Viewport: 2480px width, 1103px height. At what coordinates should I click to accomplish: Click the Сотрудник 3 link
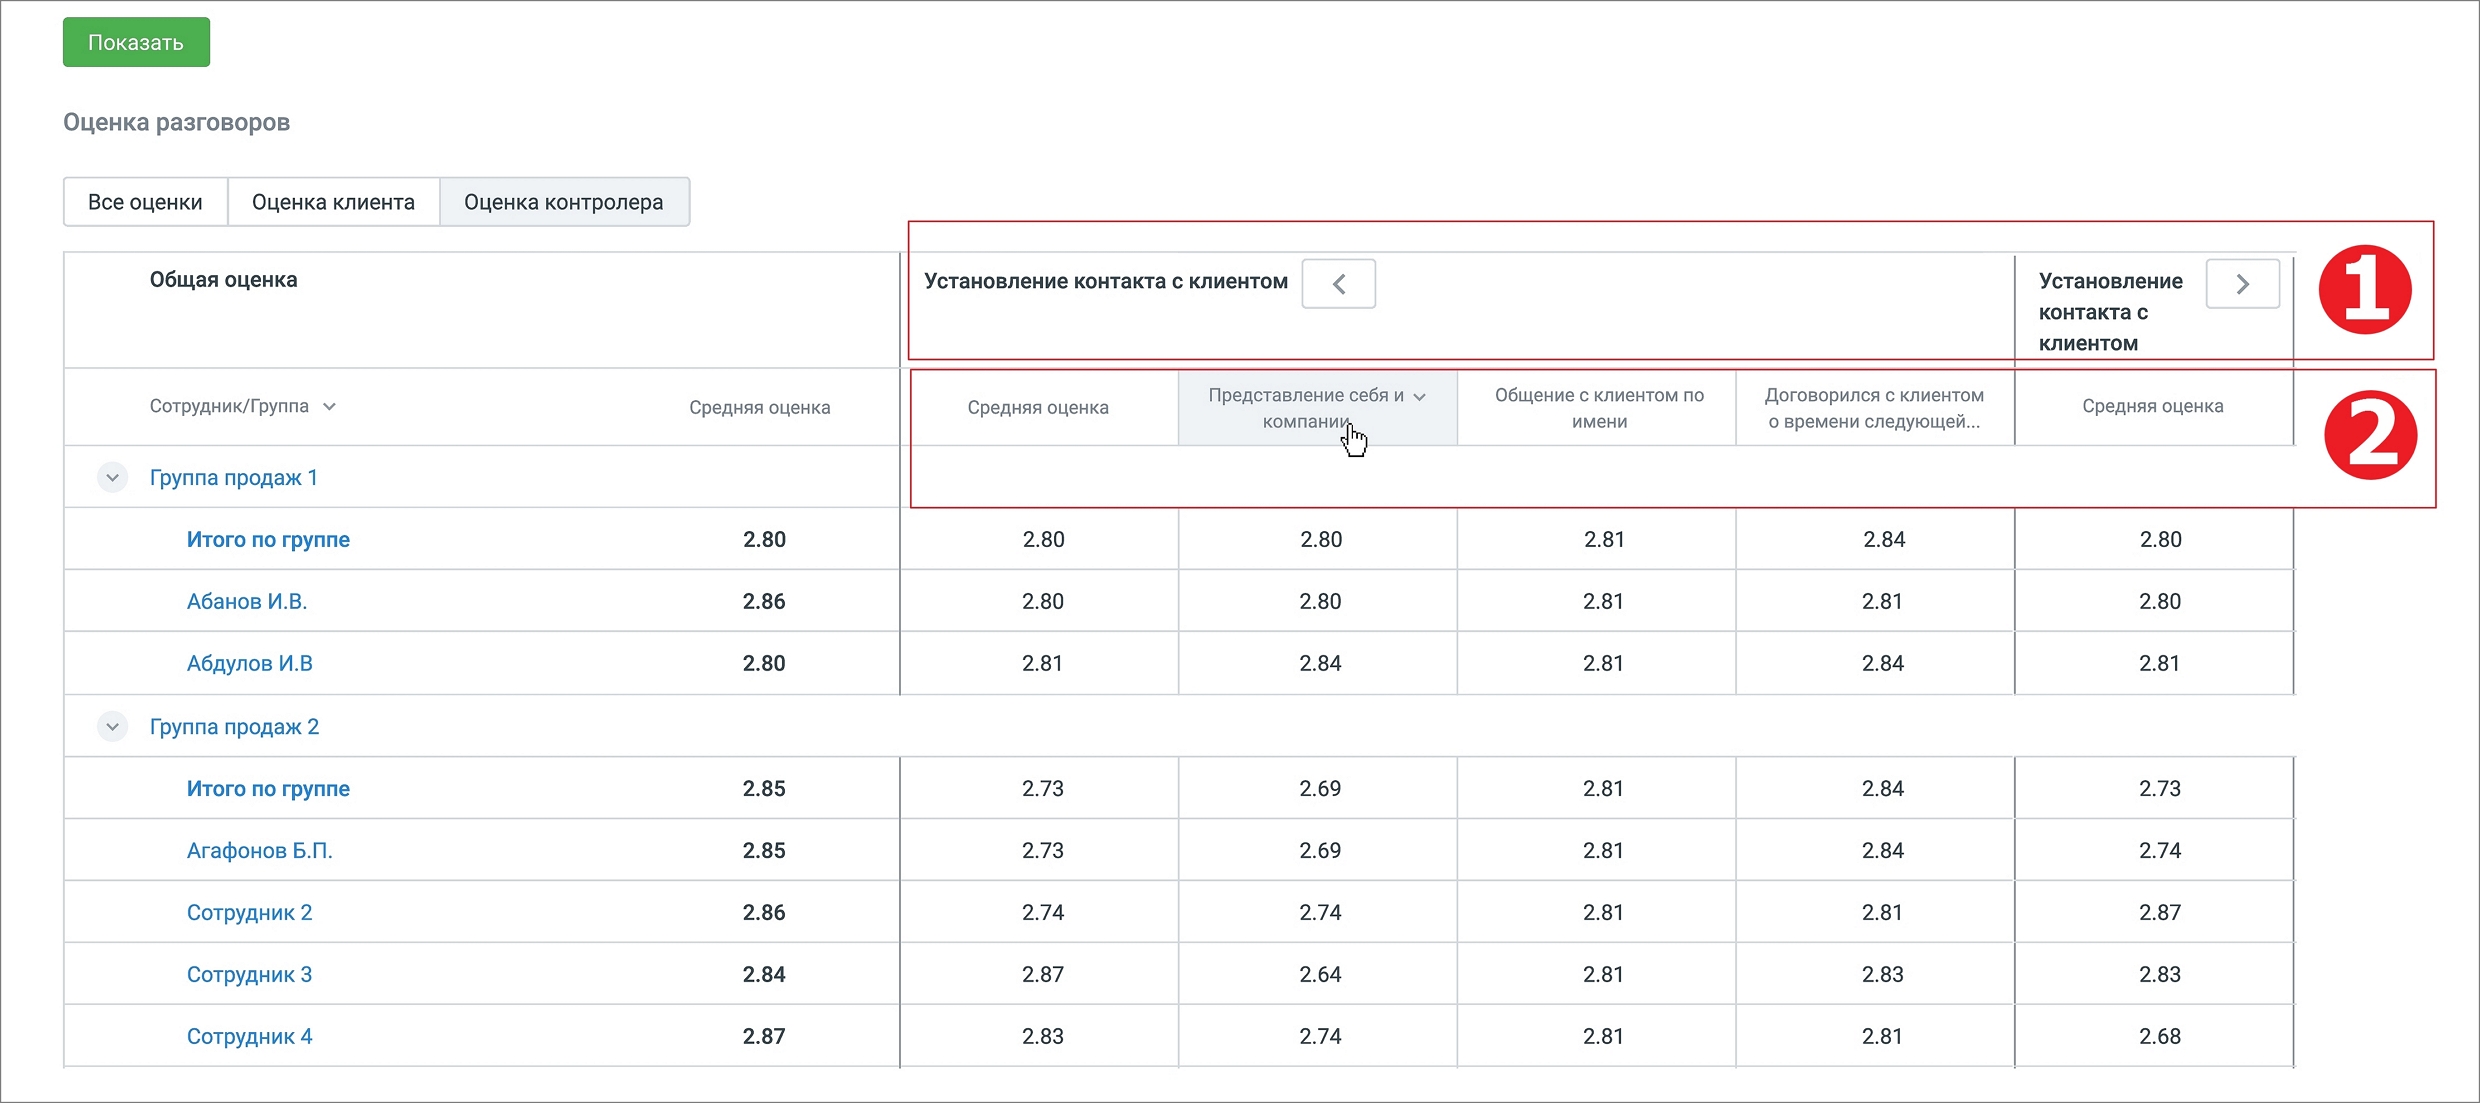pyautogui.click(x=249, y=975)
